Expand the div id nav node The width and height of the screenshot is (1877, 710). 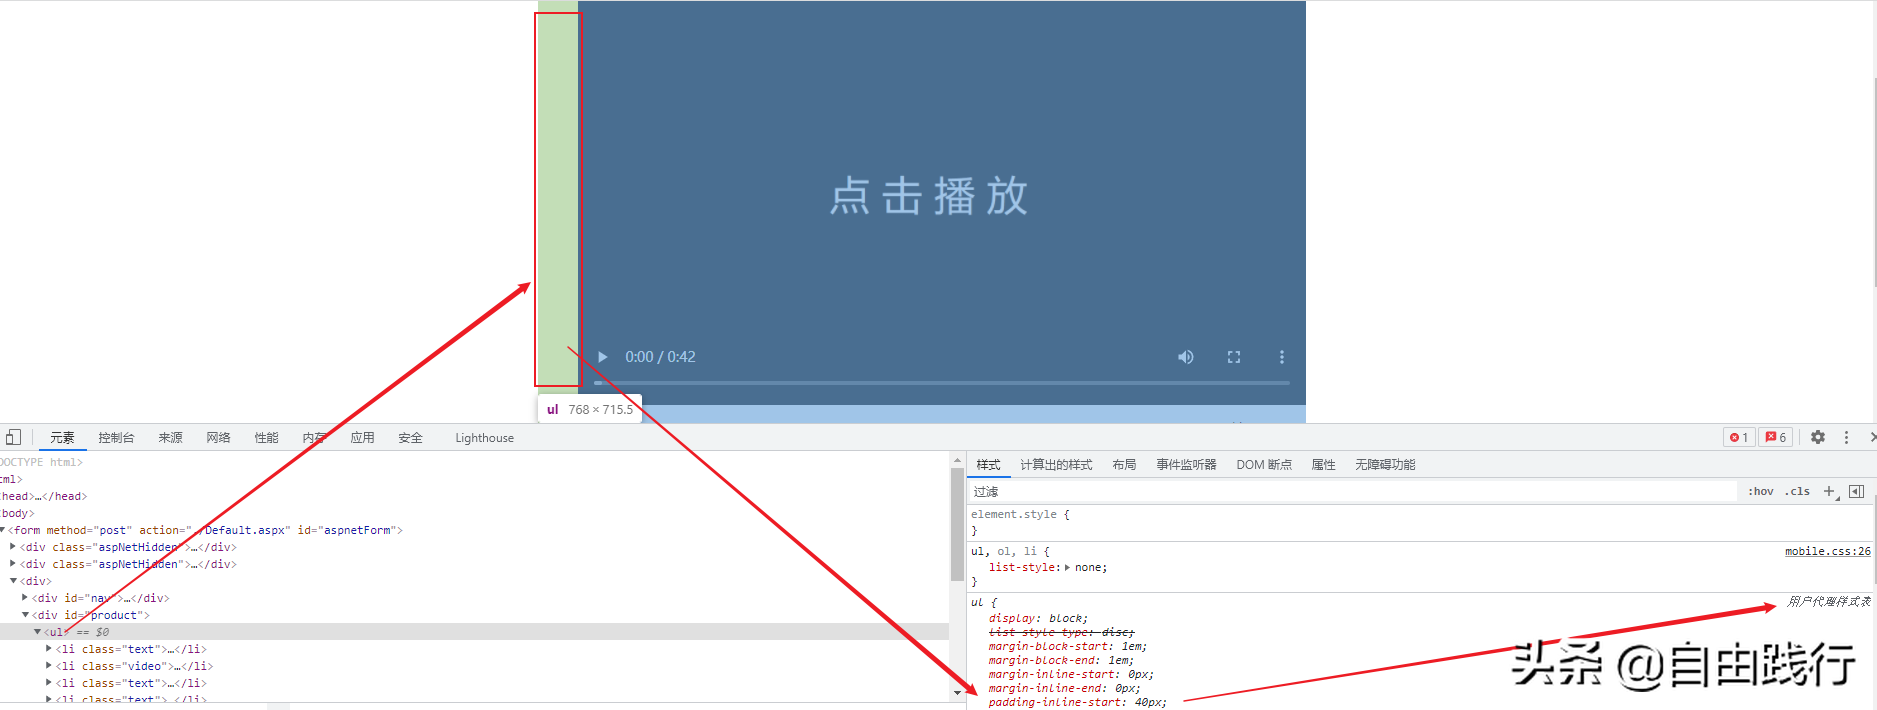pyautogui.click(x=25, y=598)
